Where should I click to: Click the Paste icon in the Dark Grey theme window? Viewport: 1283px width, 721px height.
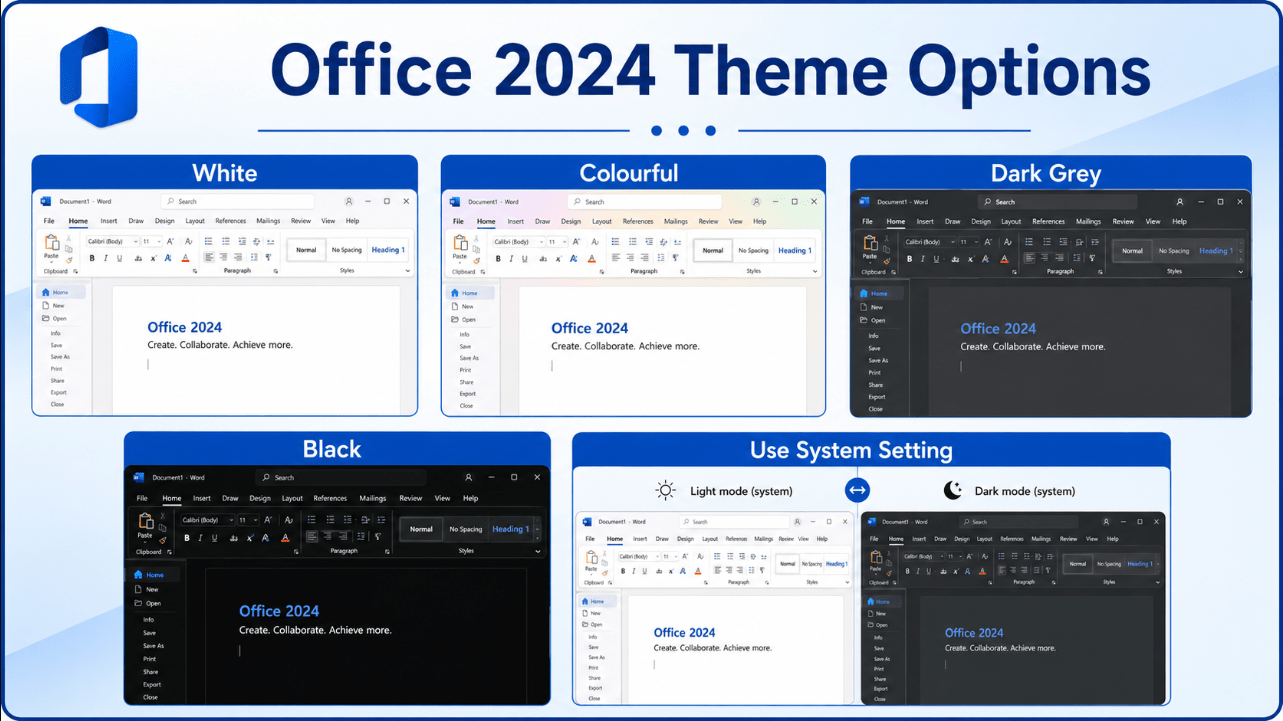coord(870,243)
